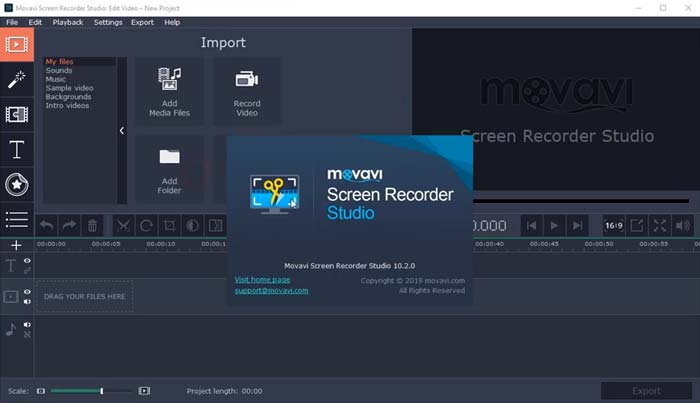The image size is (700, 403).
Task: Click the Project length 00:00 text
Action: coord(224,391)
